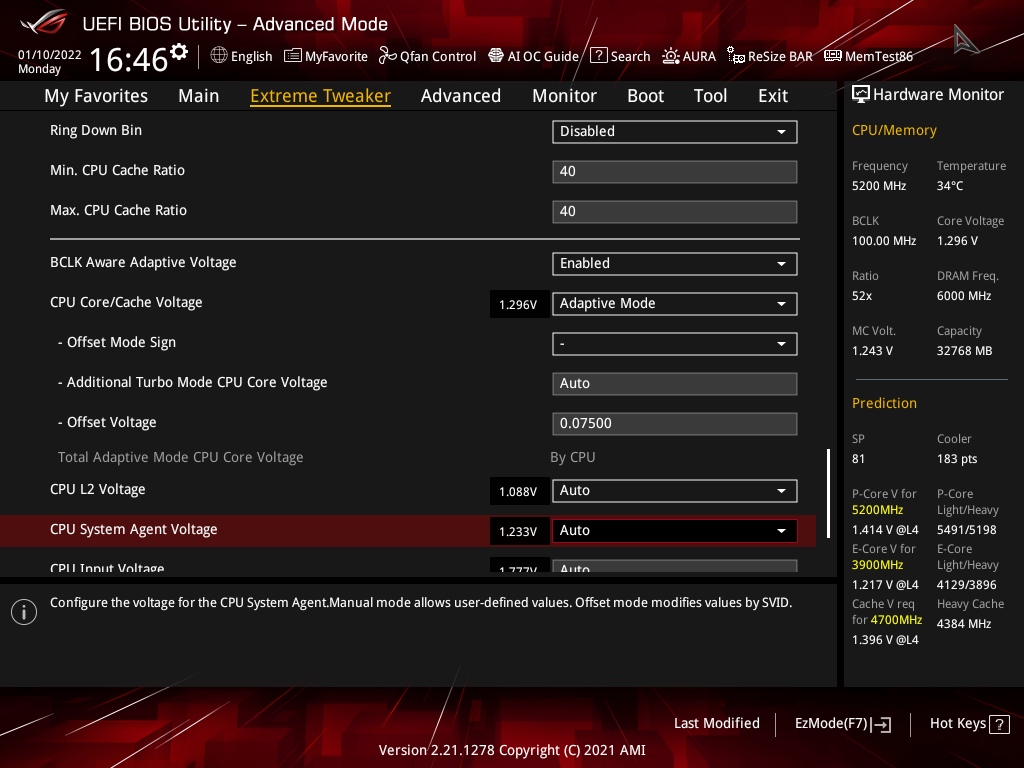Click the Qfan Control fan icon
This screenshot has width=1024, height=768.
coord(387,56)
